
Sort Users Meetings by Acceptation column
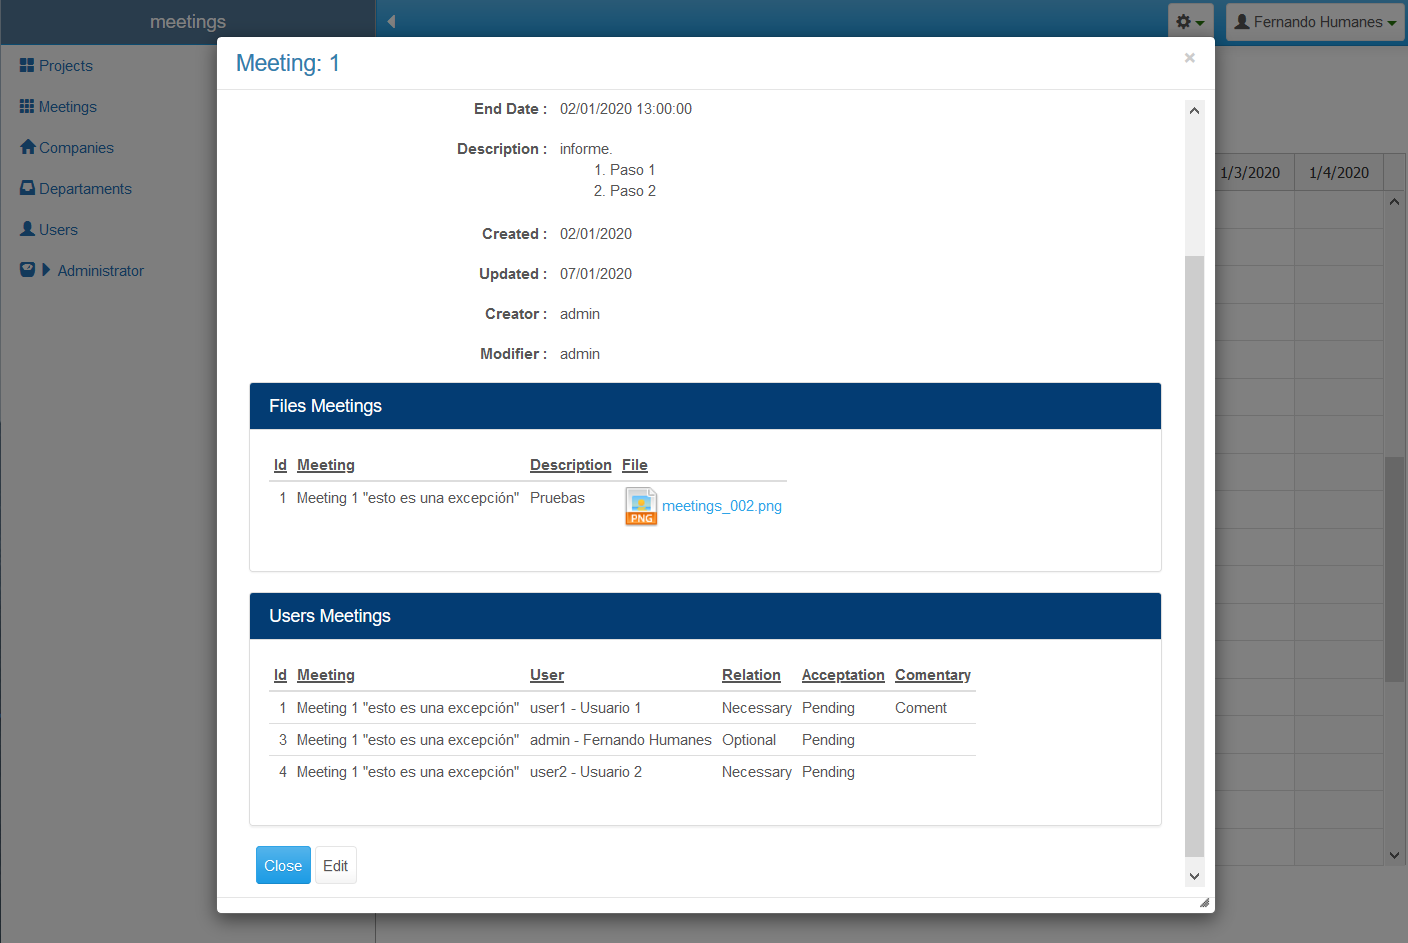[x=843, y=675]
